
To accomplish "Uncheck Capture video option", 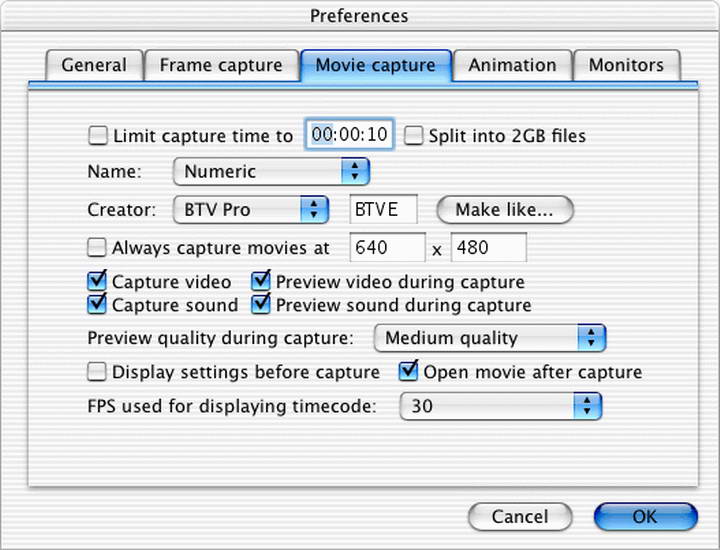I will [x=97, y=282].
